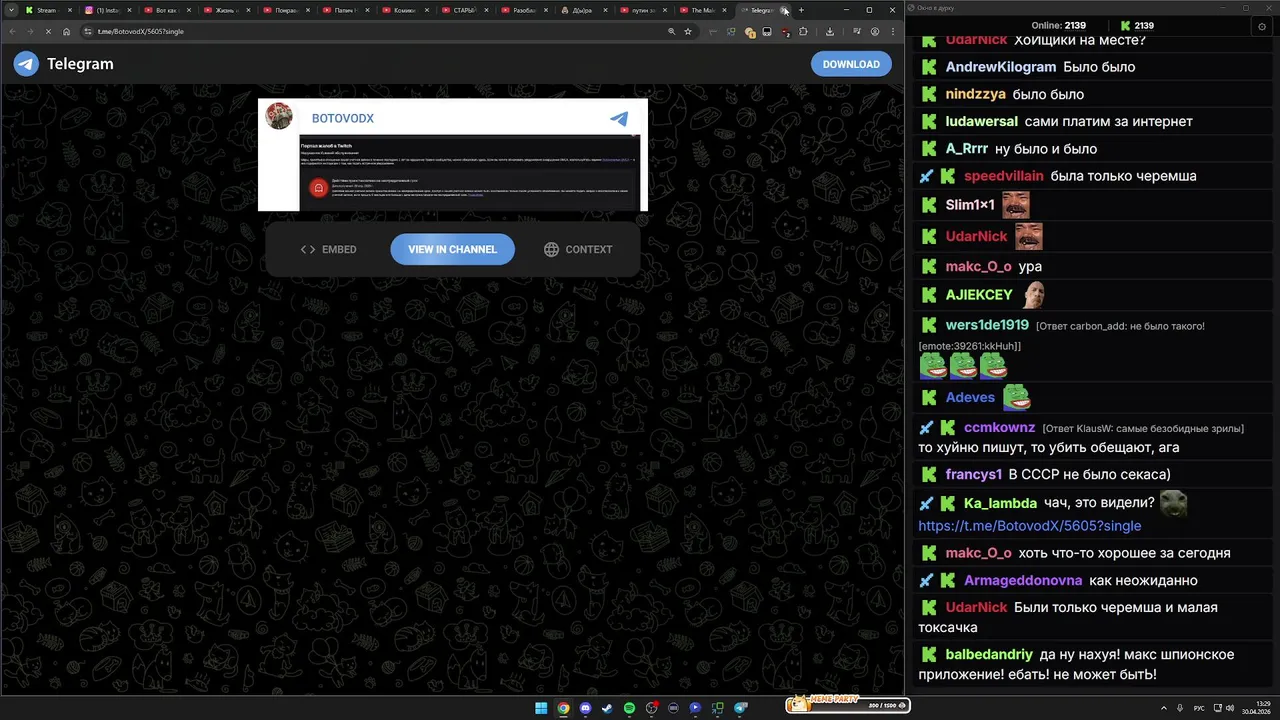The height and width of the screenshot is (720, 1280).
Task: Click username balbedandriy in chat
Action: click(x=989, y=655)
